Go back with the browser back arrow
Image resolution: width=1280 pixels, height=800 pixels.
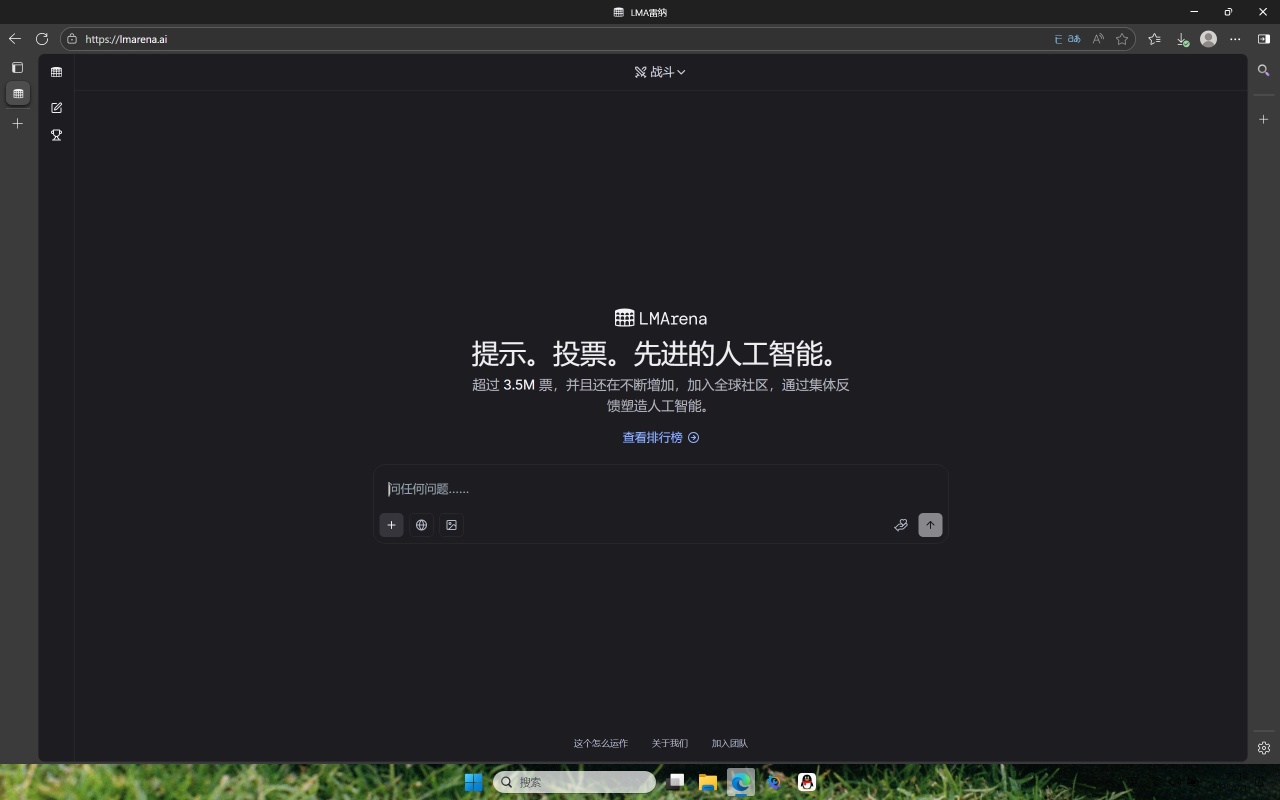[14, 39]
